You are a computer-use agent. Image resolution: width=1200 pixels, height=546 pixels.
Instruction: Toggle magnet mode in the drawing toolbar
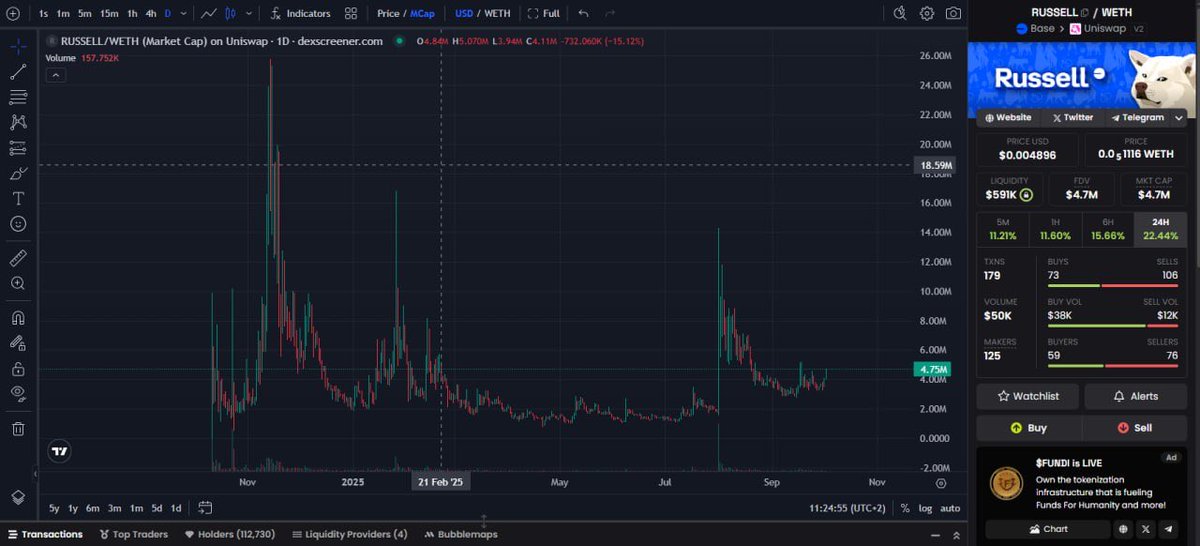(x=18, y=318)
